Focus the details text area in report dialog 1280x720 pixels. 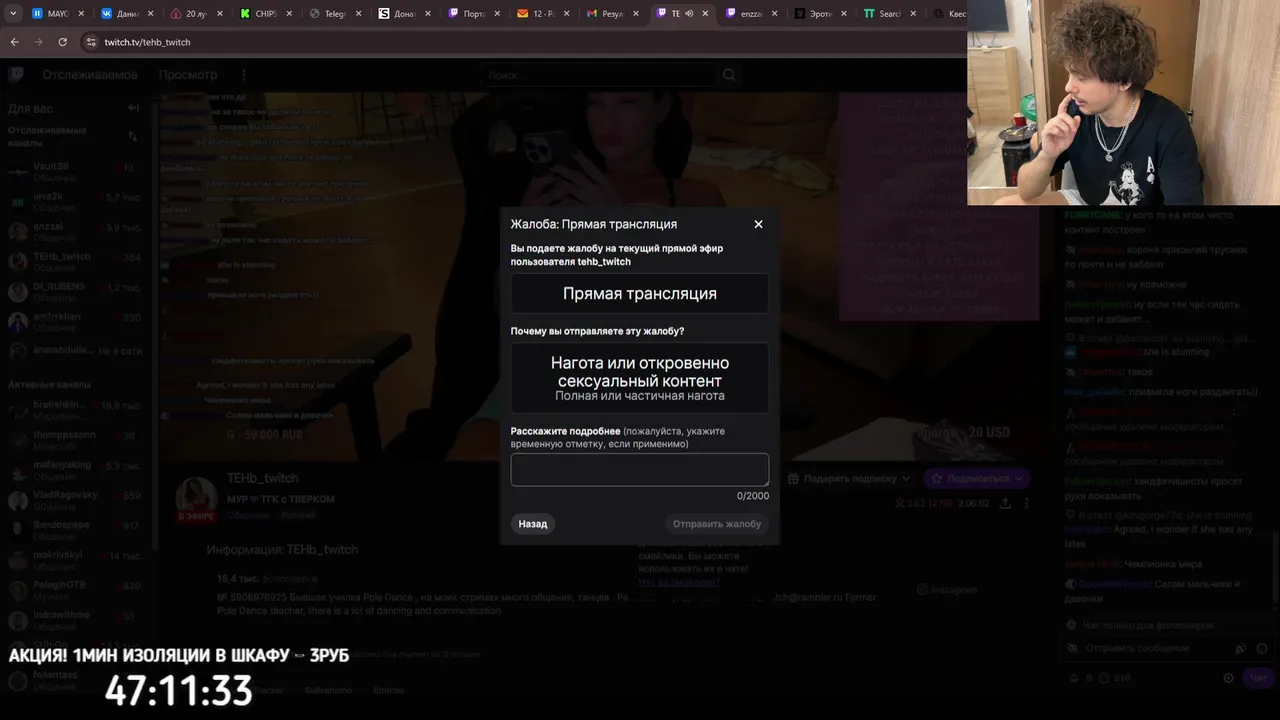(640, 470)
